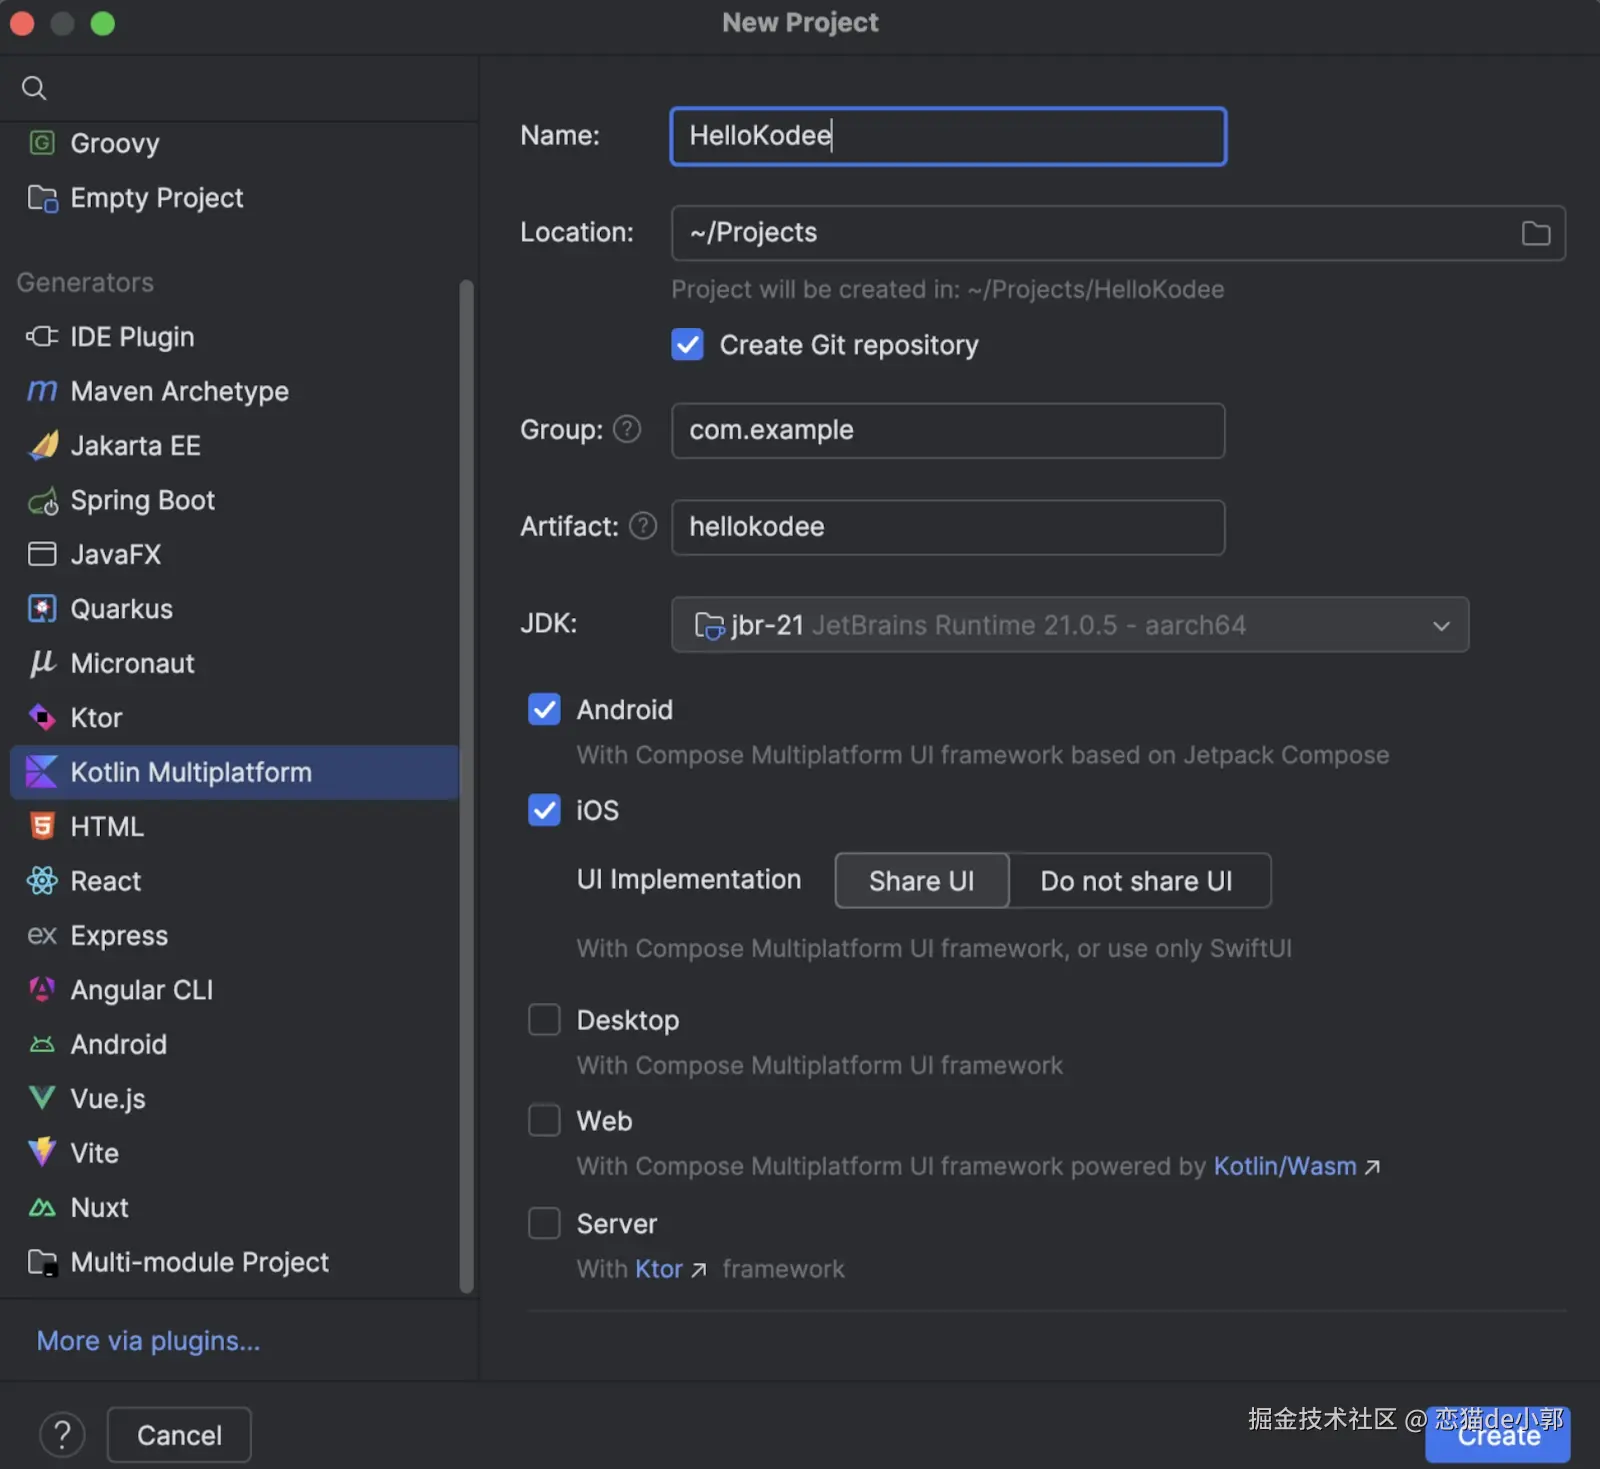Click the Group help question-mark icon
The height and width of the screenshot is (1469, 1600).
tap(627, 429)
